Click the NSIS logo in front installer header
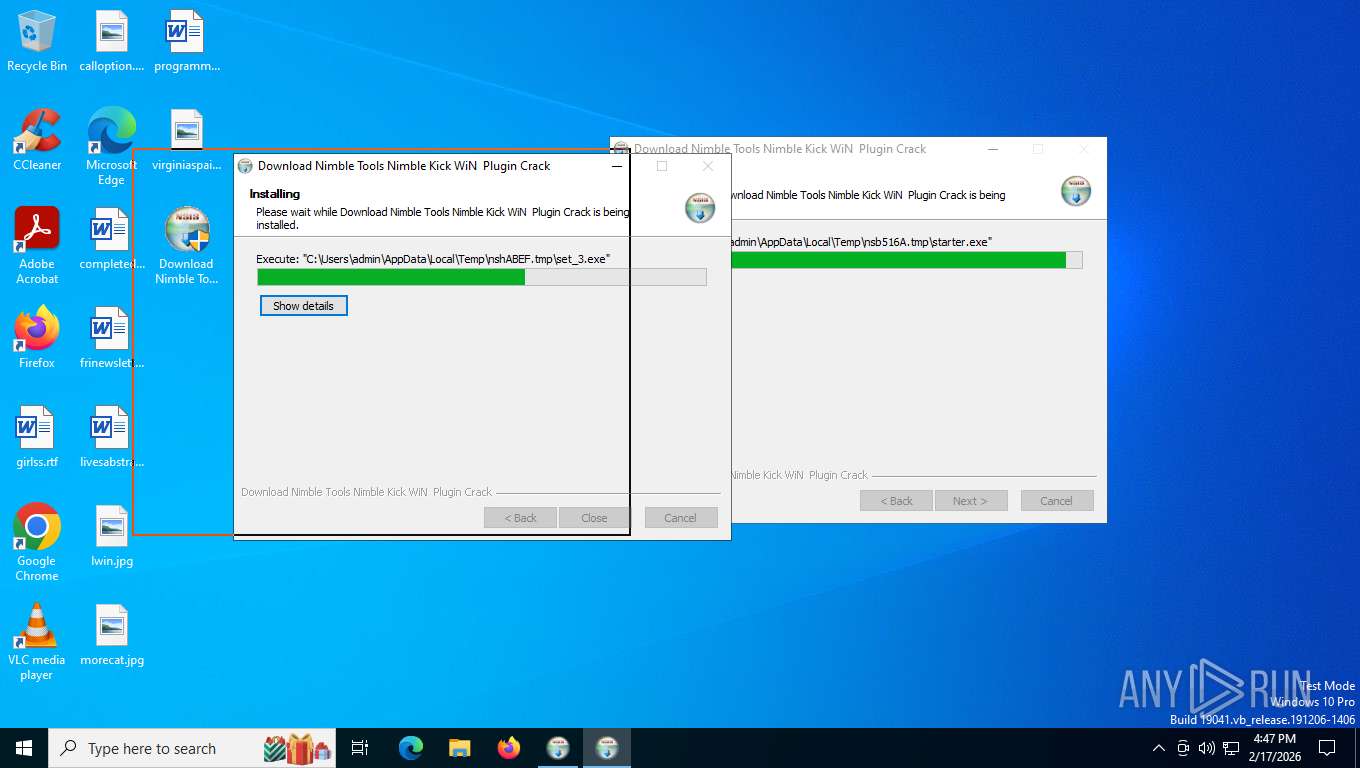Viewport: 1360px width, 768px height. [x=700, y=207]
